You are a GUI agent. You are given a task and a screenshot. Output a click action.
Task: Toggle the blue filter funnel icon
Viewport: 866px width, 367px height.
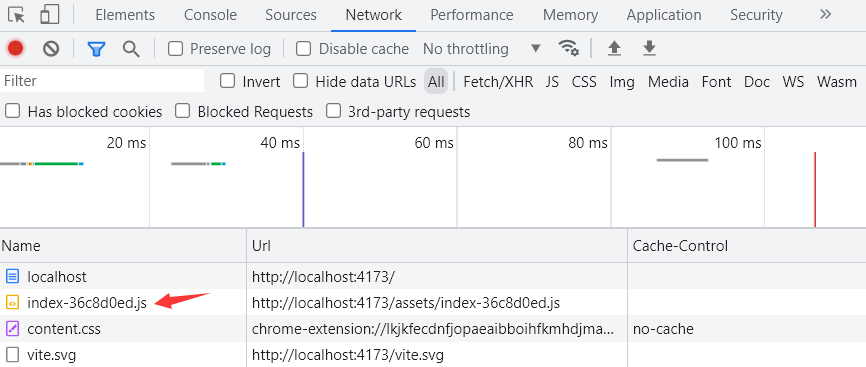click(96, 49)
